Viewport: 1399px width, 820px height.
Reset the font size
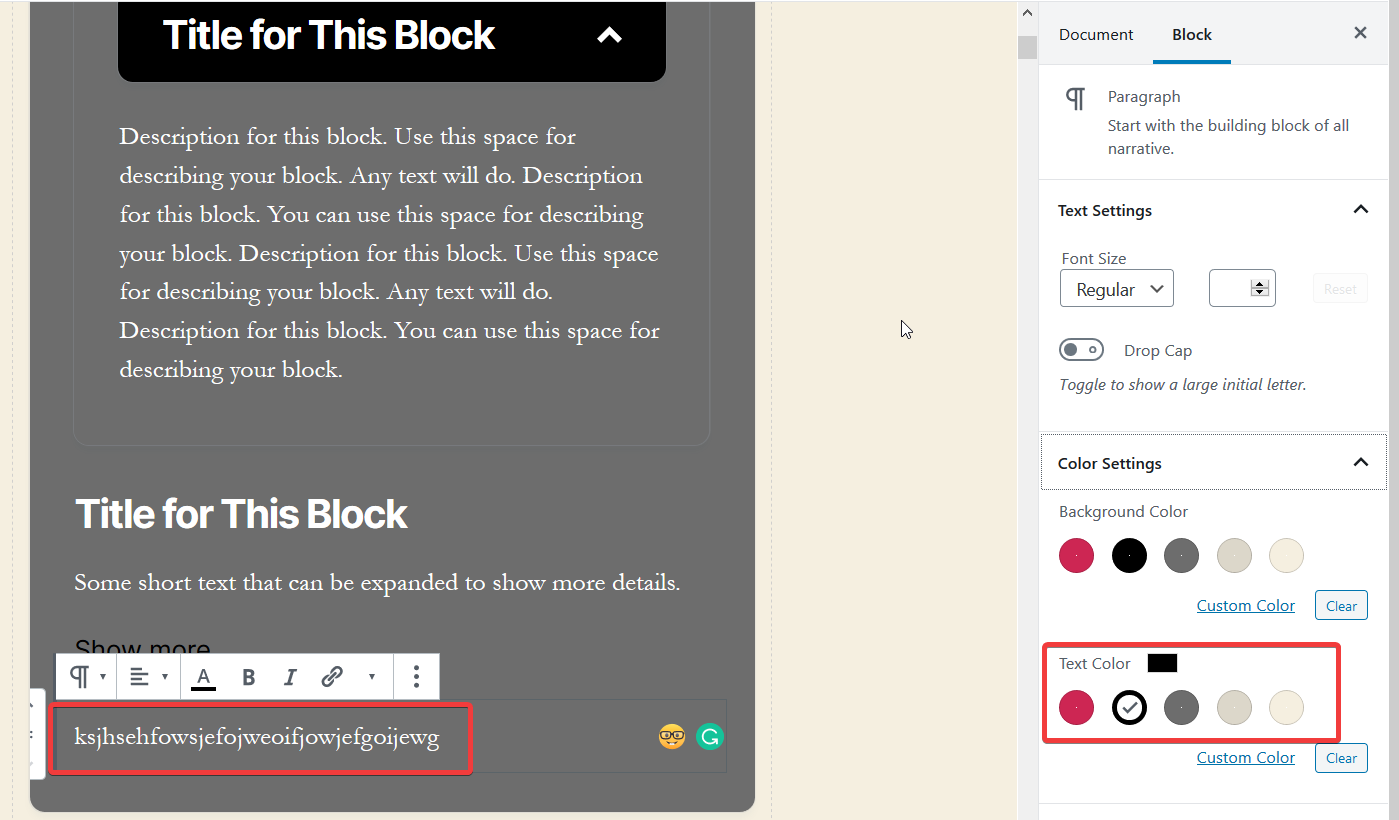click(x=1340, y=289)
